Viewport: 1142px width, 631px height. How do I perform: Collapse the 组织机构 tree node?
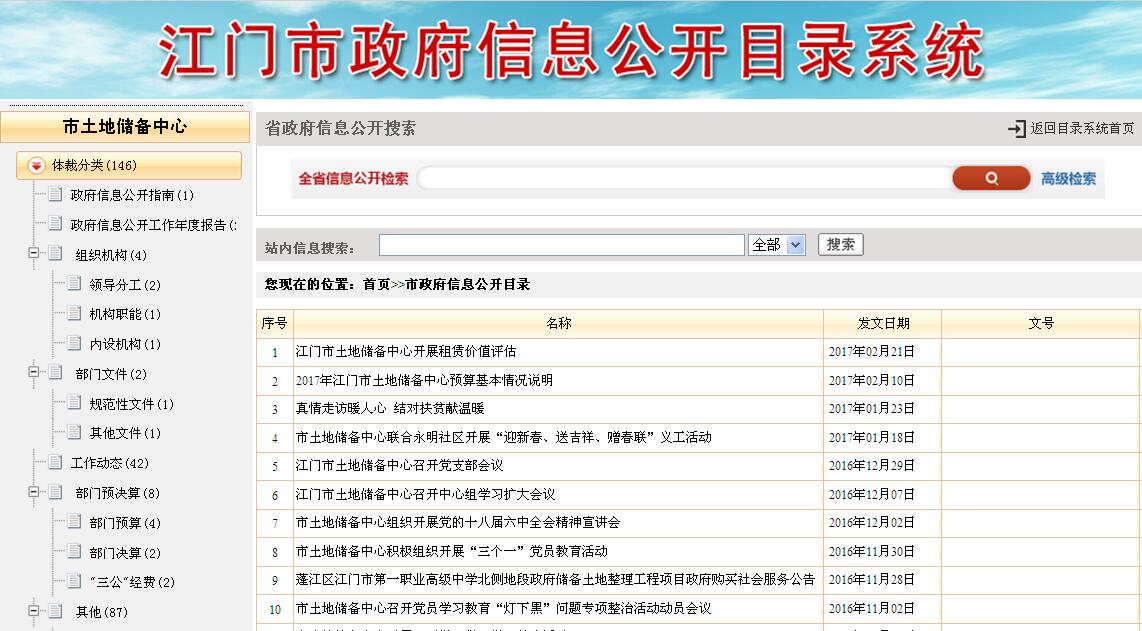(x=34, y=254)
